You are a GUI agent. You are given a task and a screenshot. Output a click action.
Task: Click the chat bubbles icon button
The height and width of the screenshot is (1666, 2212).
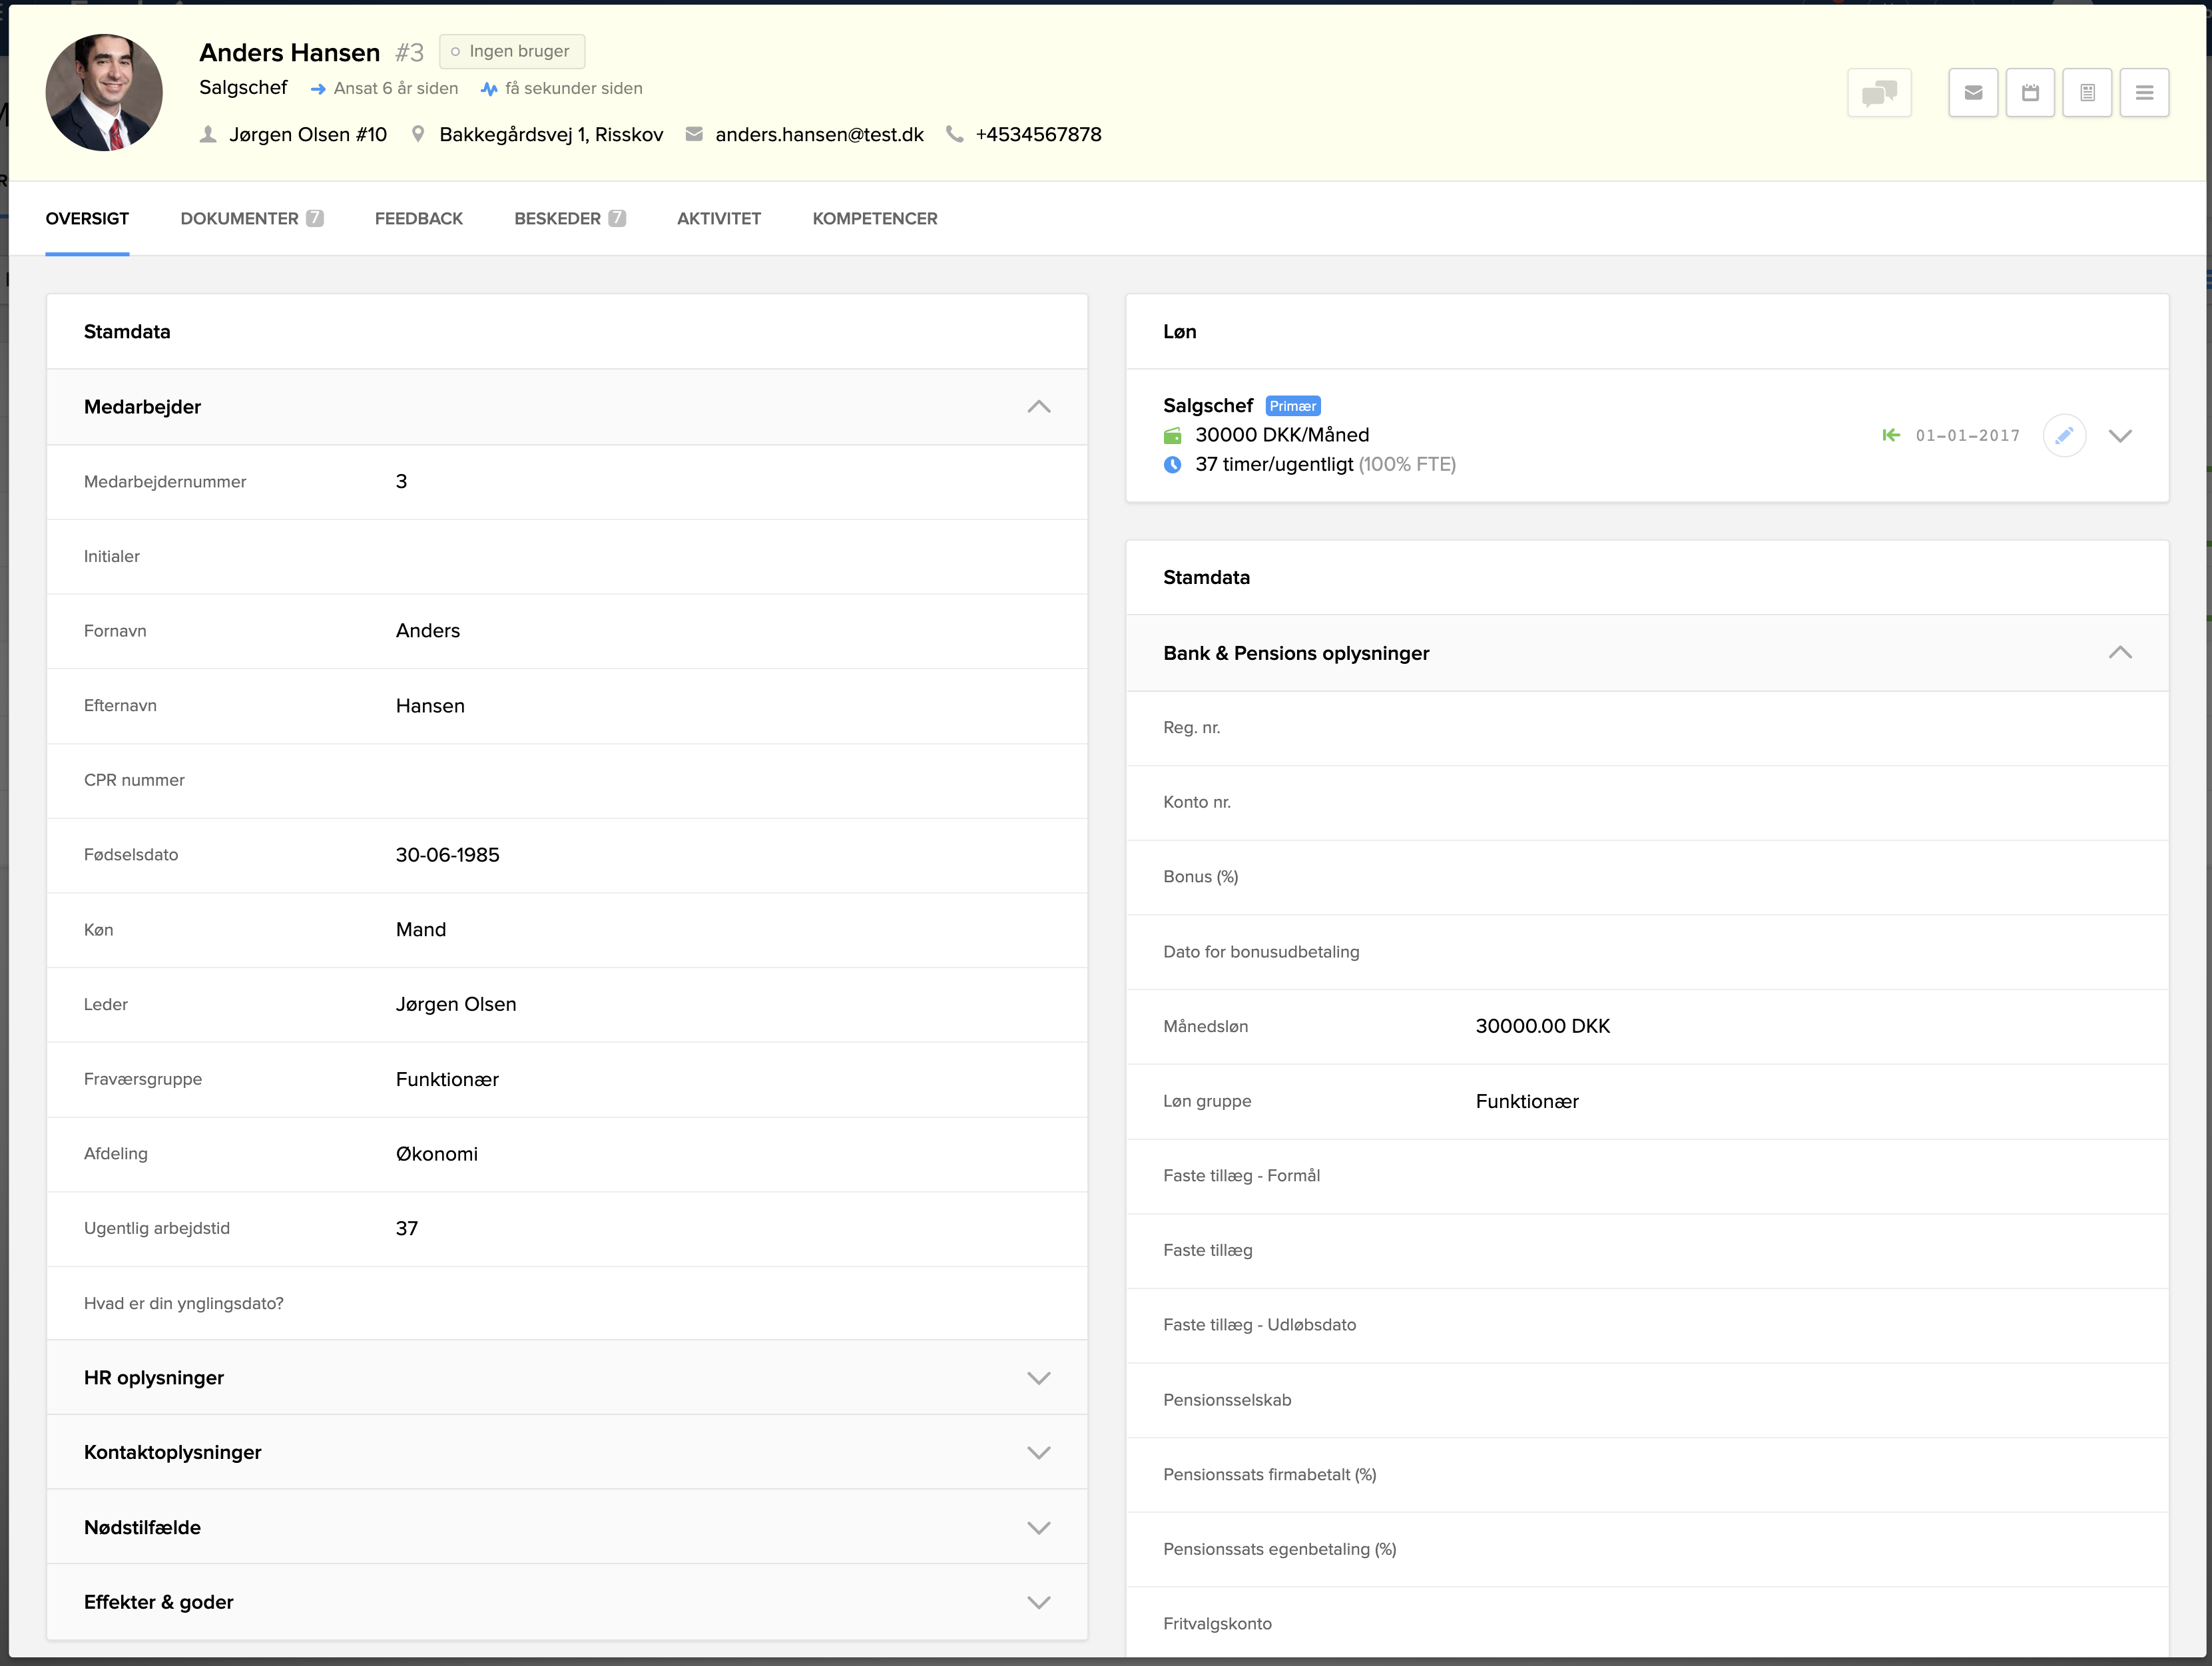click(x=1879, y=93)
